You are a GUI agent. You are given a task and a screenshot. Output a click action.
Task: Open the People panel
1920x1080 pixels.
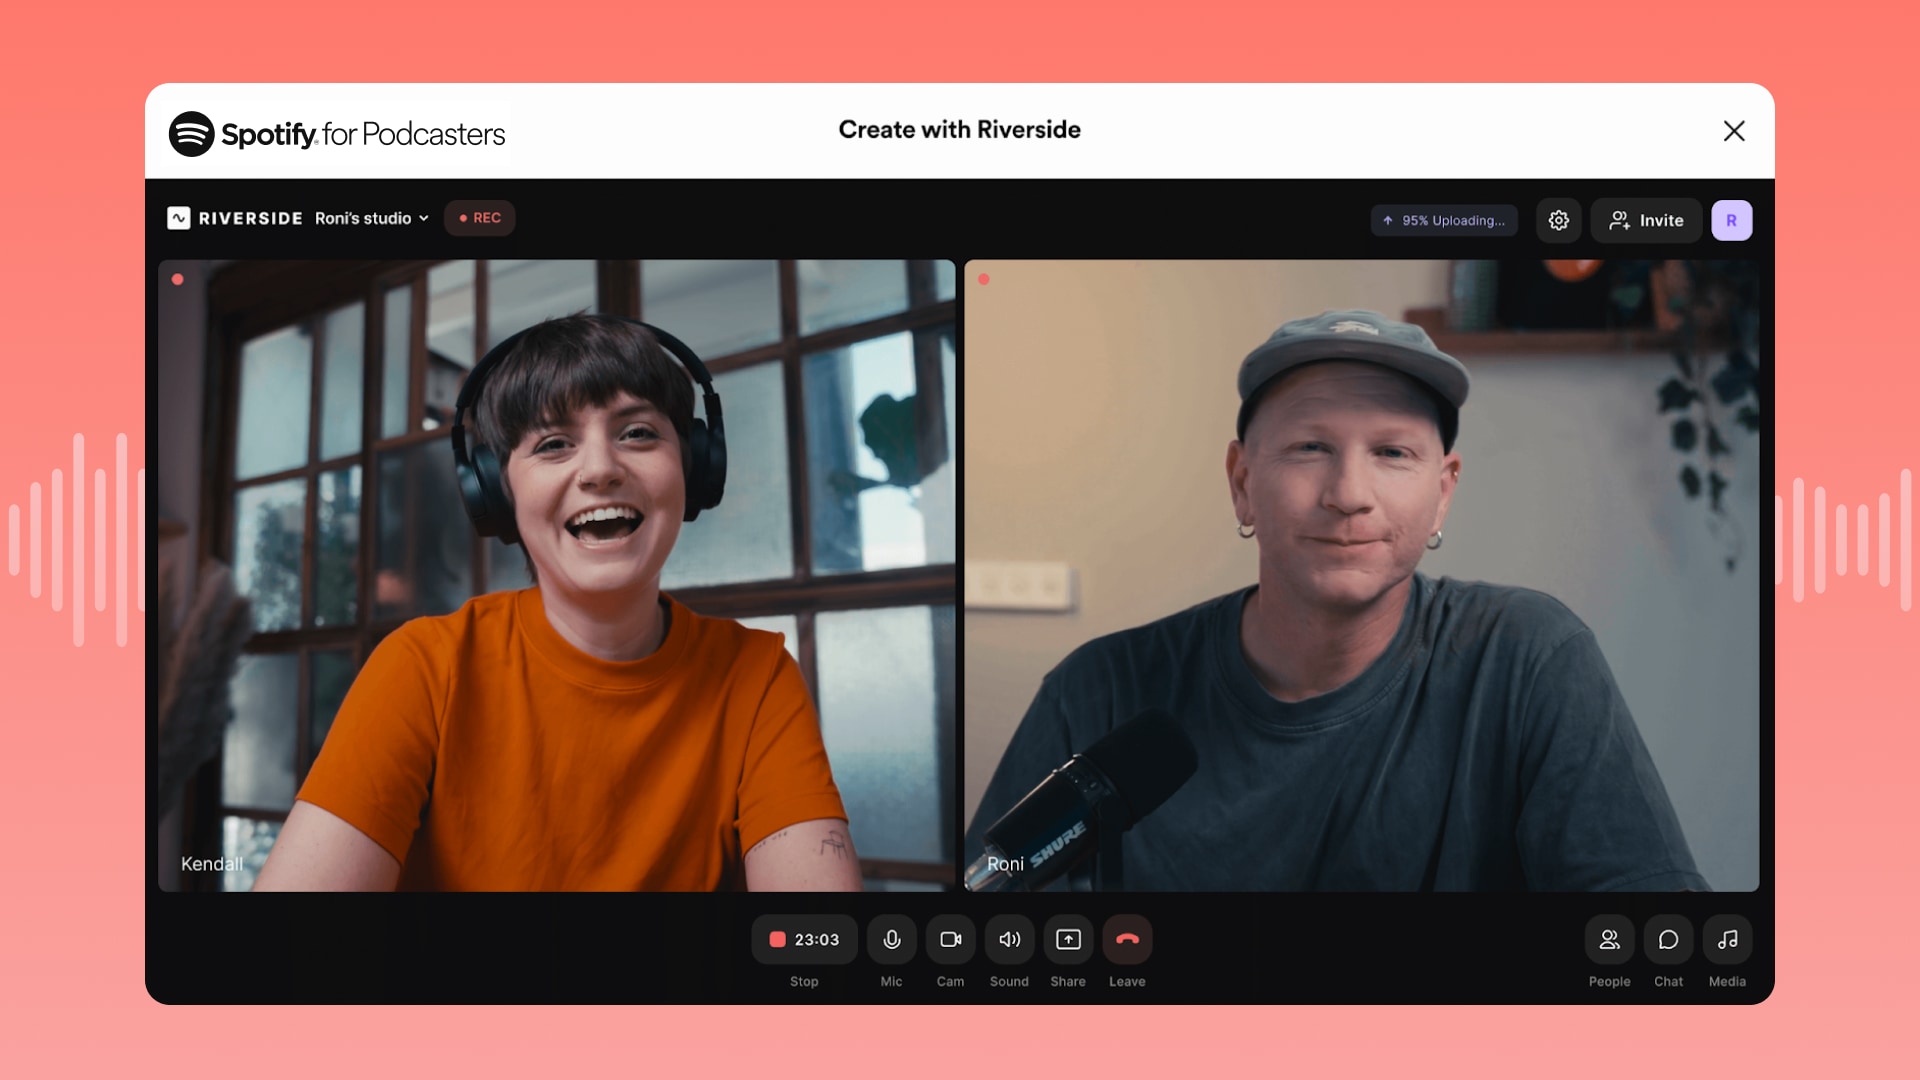(1610, 939)
